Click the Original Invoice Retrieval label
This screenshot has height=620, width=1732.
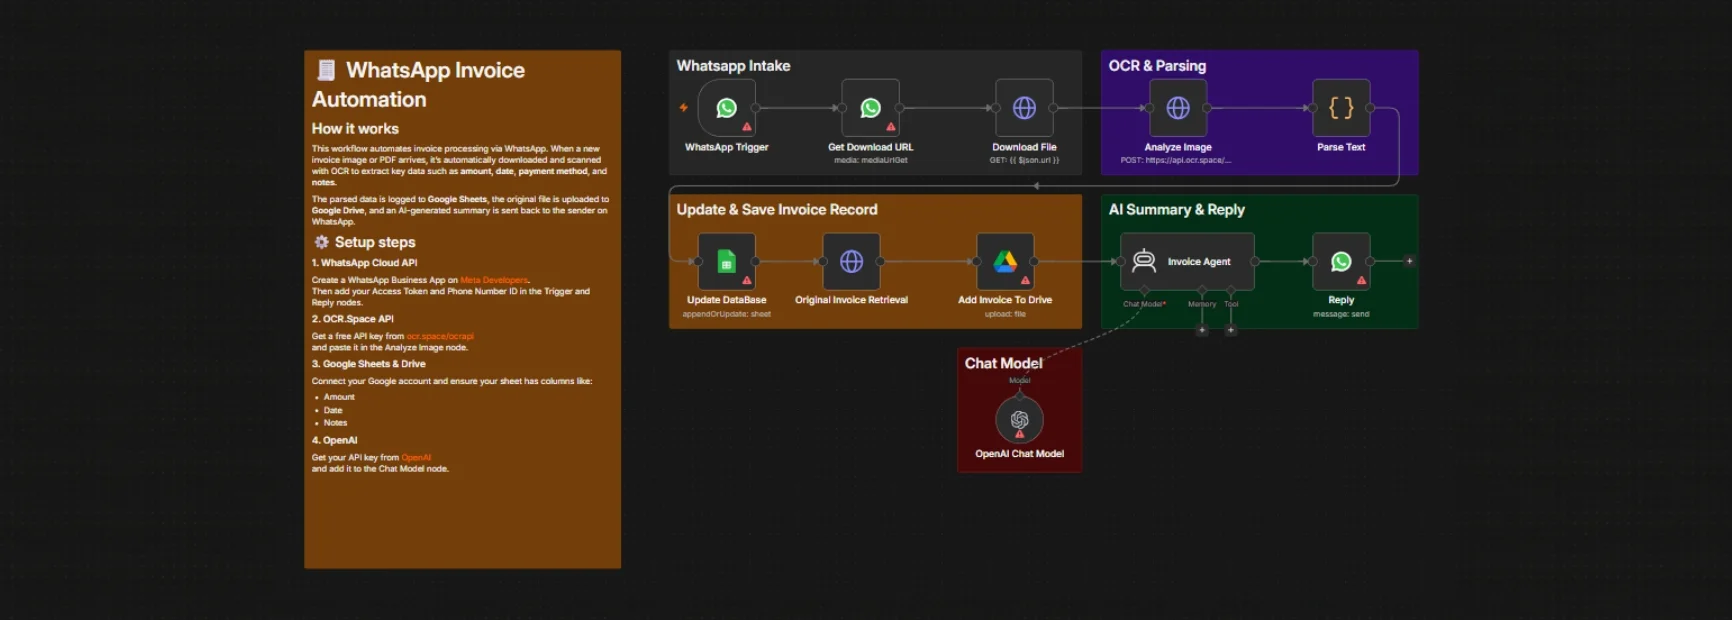point(851,300)
